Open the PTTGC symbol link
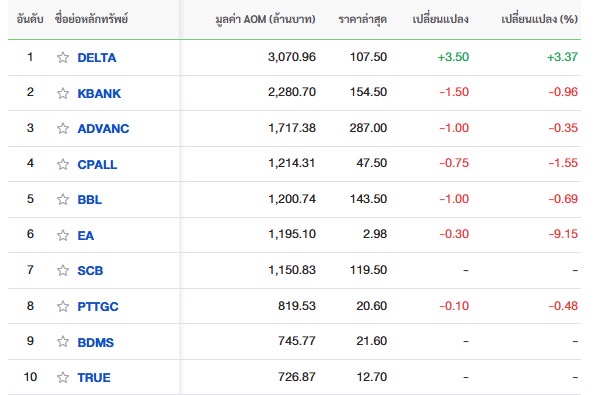Viewport: 599px width, 395px height. [98, 307]
